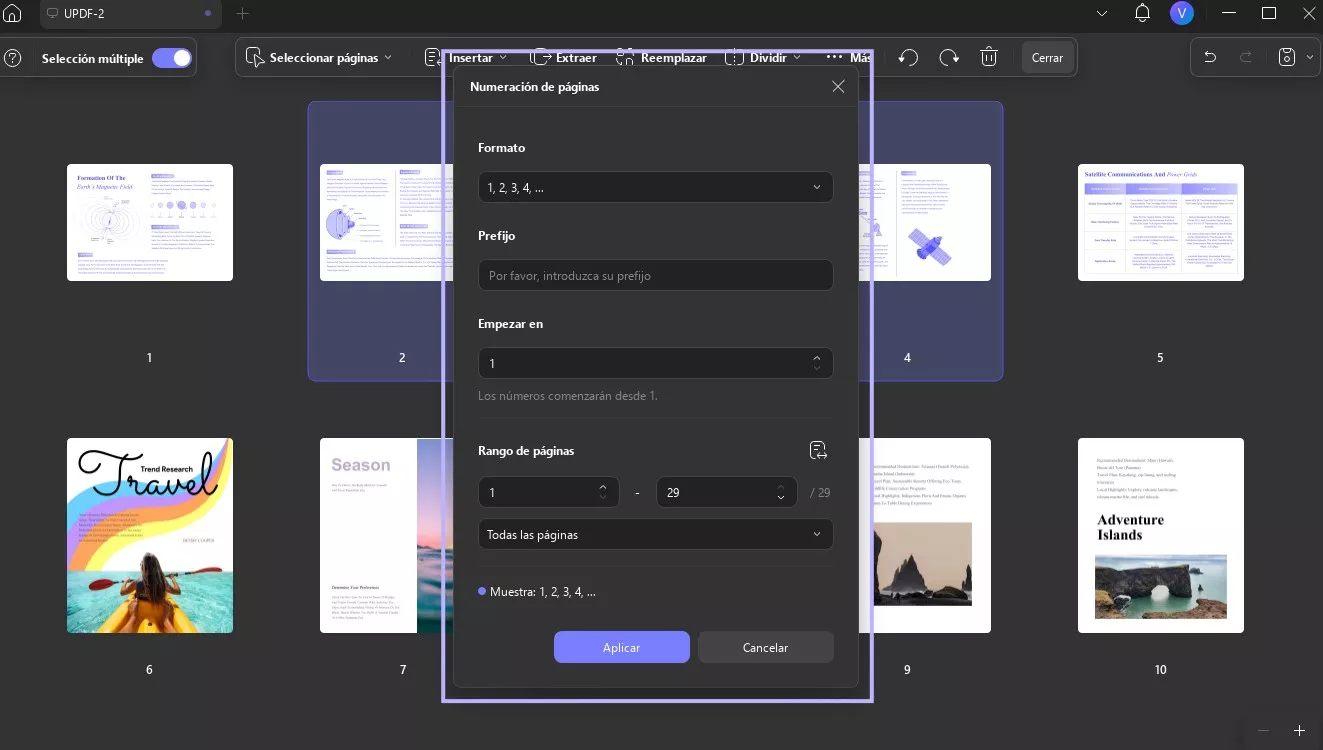Viewport: 1323px width, 750px height.
Task: Select the page 10 Adventure Islands thumbnail
Action: [1161, 535]
